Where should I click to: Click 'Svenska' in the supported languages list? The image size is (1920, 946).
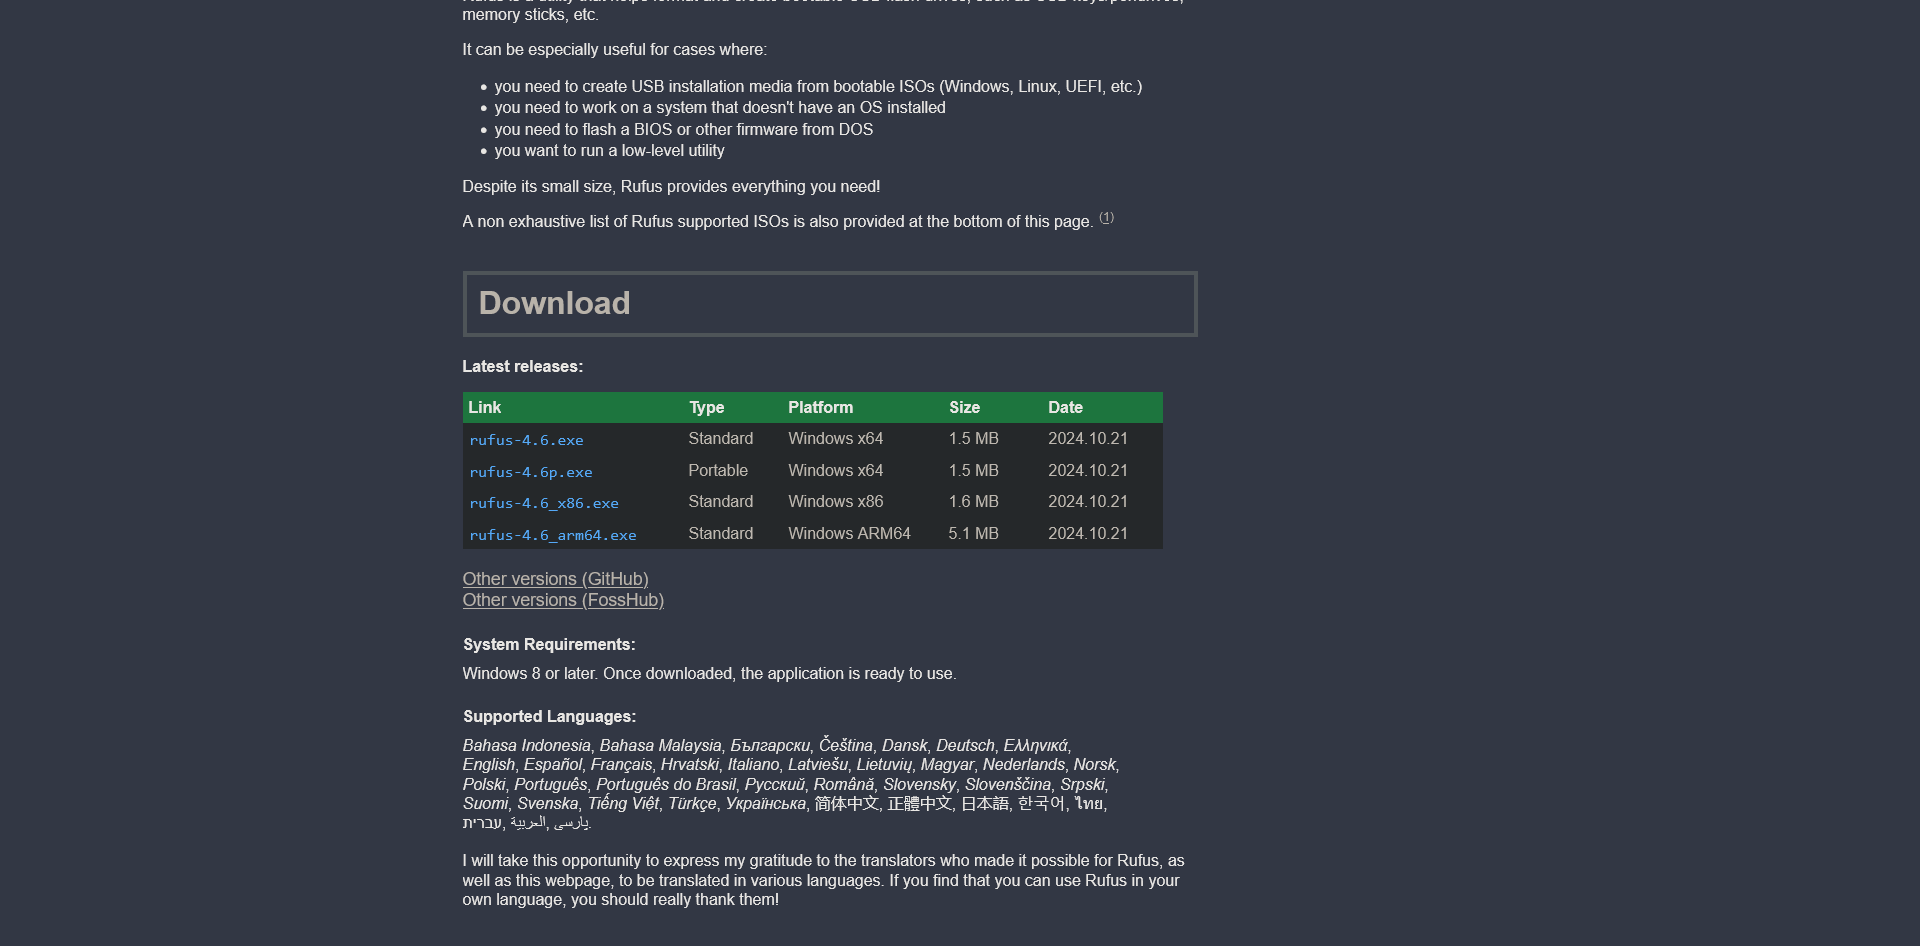click(x=547, y=803)
